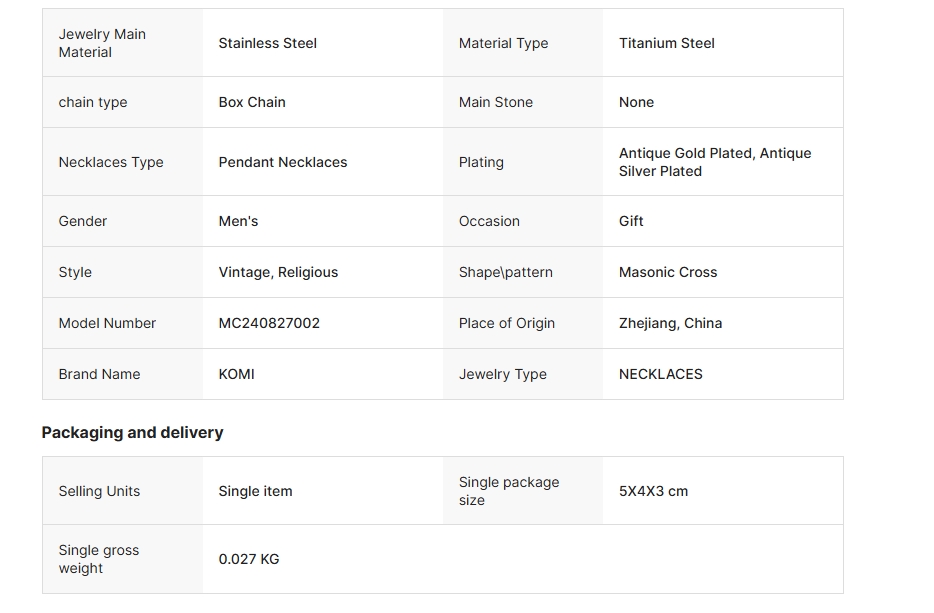The image size is (934, 613).
Task: Click the 'Main Stone' attribute label
Action: tap(495, 102)
